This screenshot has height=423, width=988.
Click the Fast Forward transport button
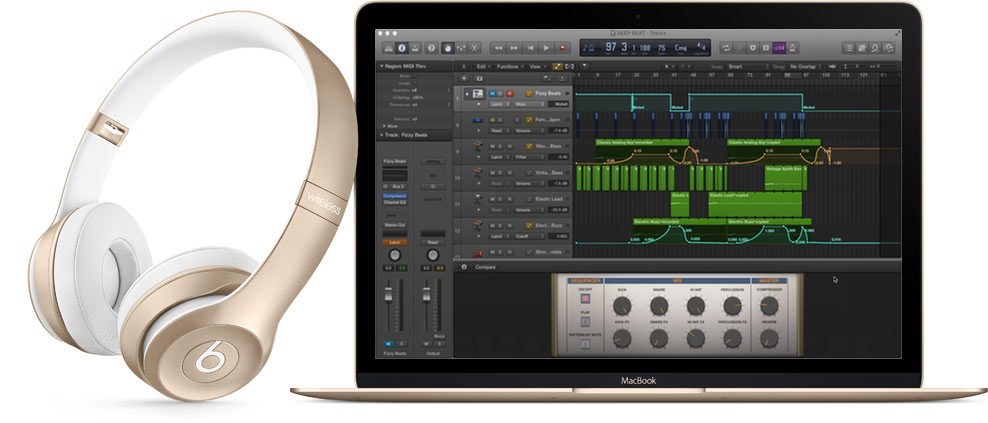[x=515, y=48]
